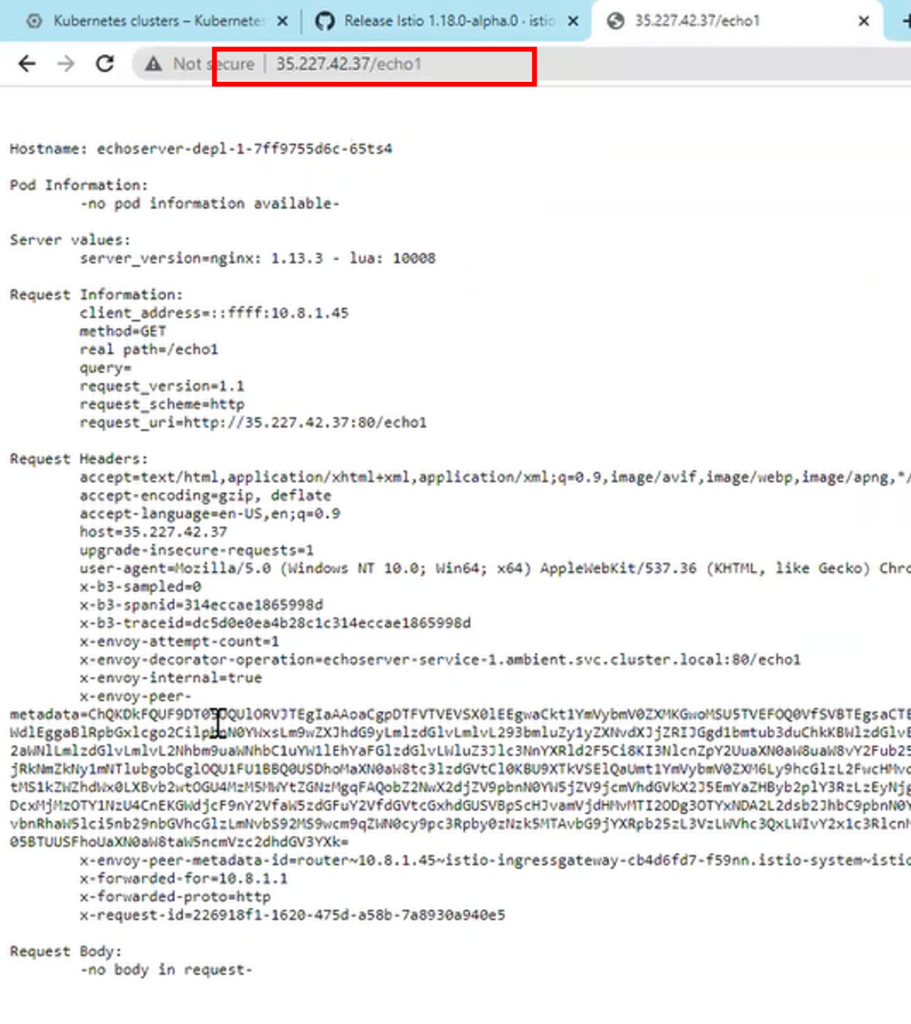Click request_scheme=http line

tap(162, 405)
